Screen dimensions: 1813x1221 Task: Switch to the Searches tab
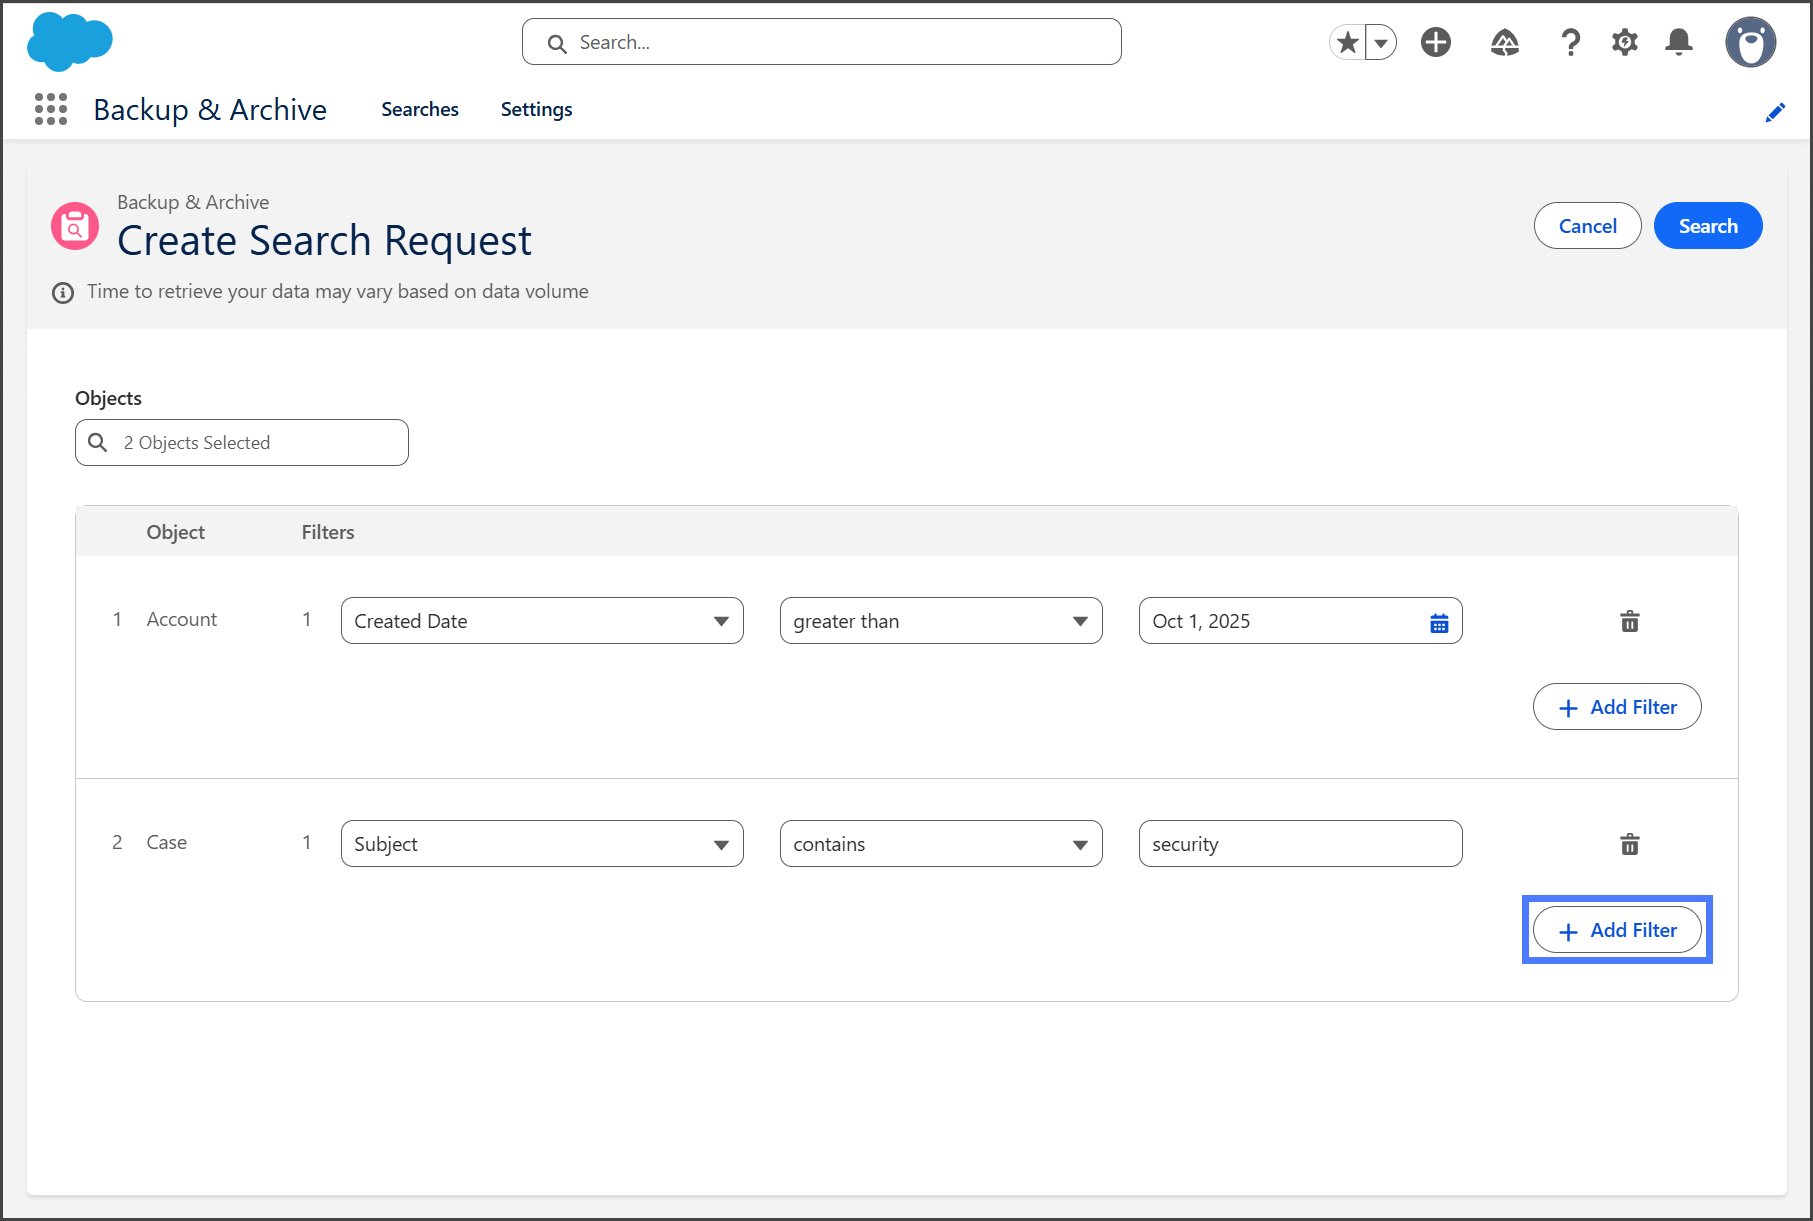(x=419, y=109)
